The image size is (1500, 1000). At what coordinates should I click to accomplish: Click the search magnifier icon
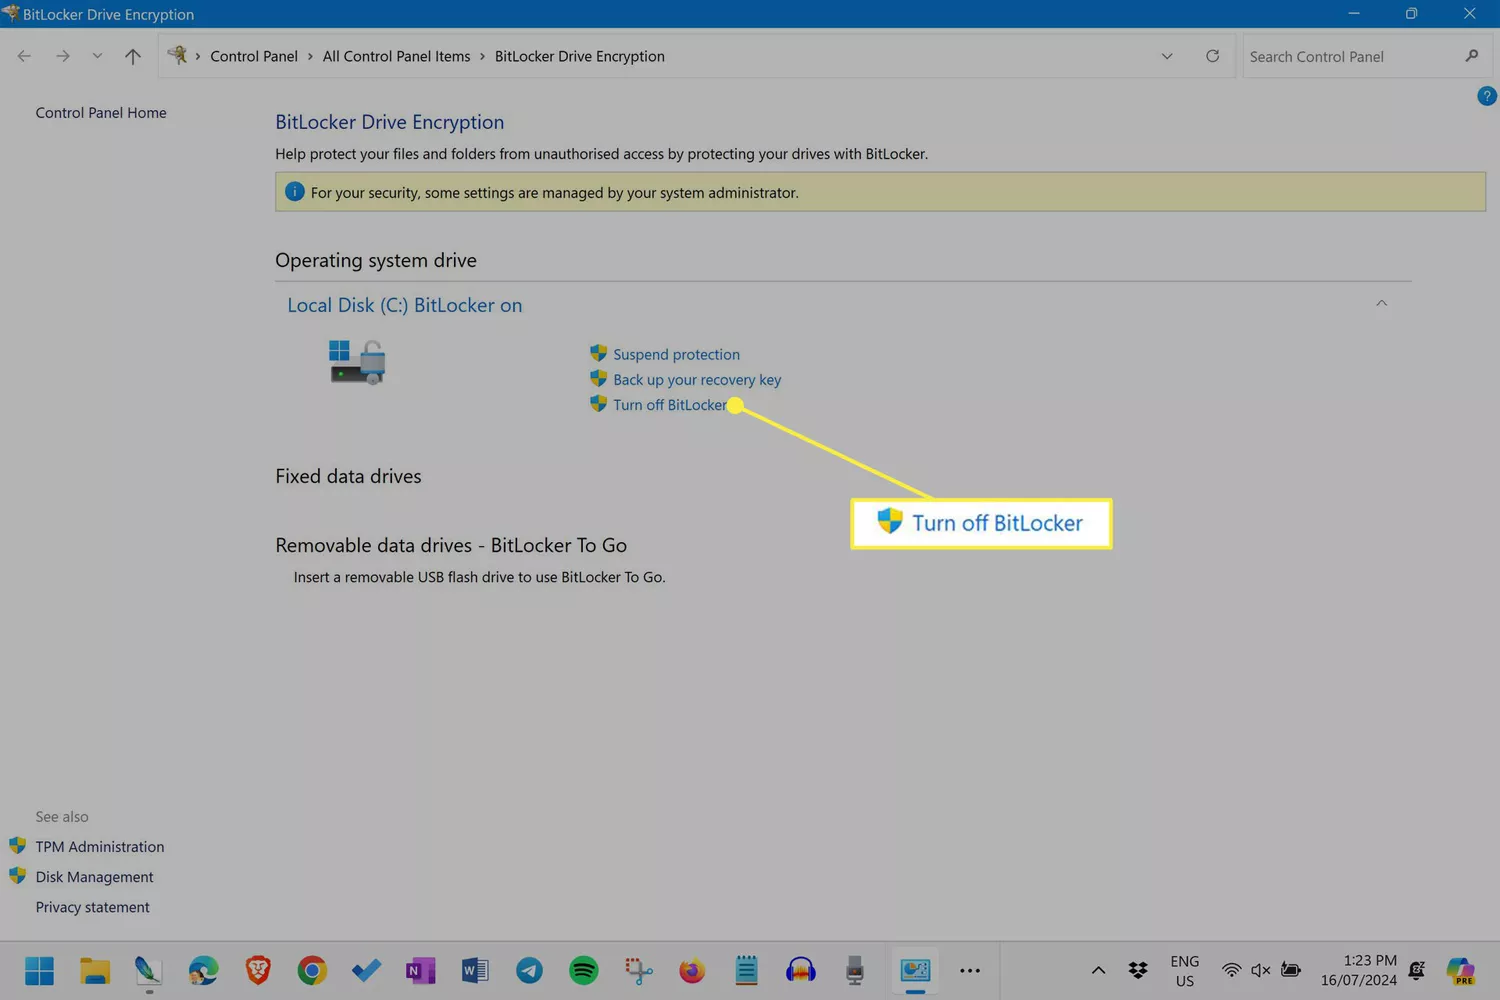pos(1471,56)
